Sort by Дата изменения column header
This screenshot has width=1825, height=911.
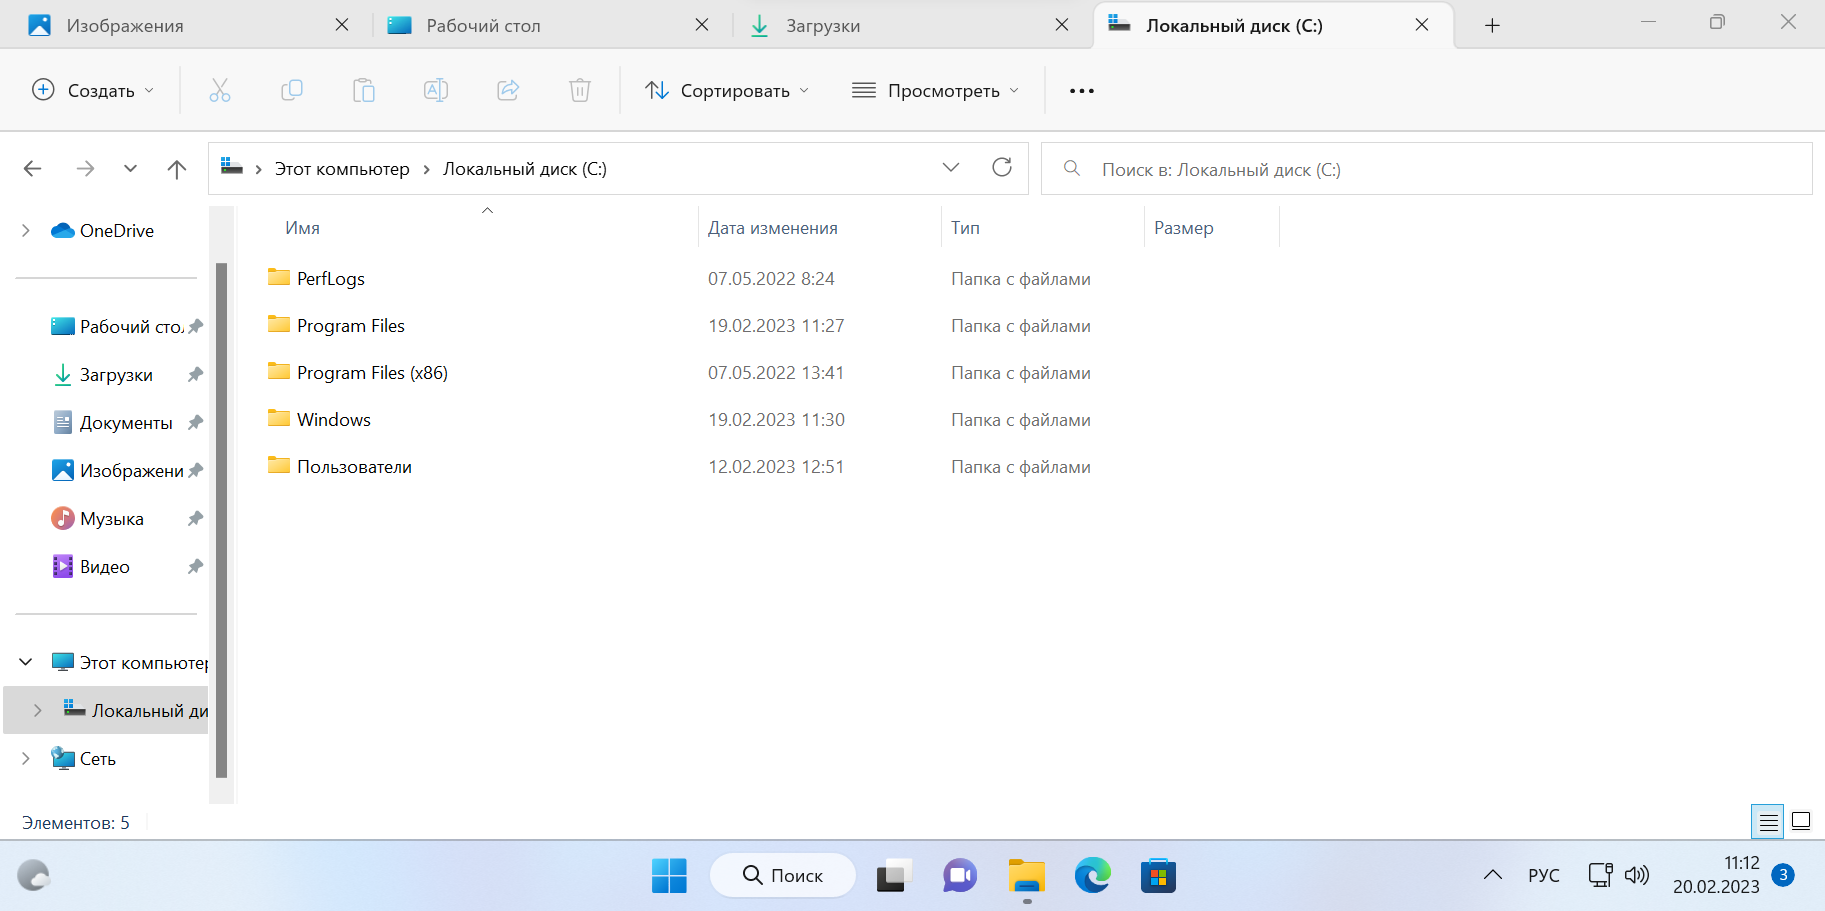point(773,228)
